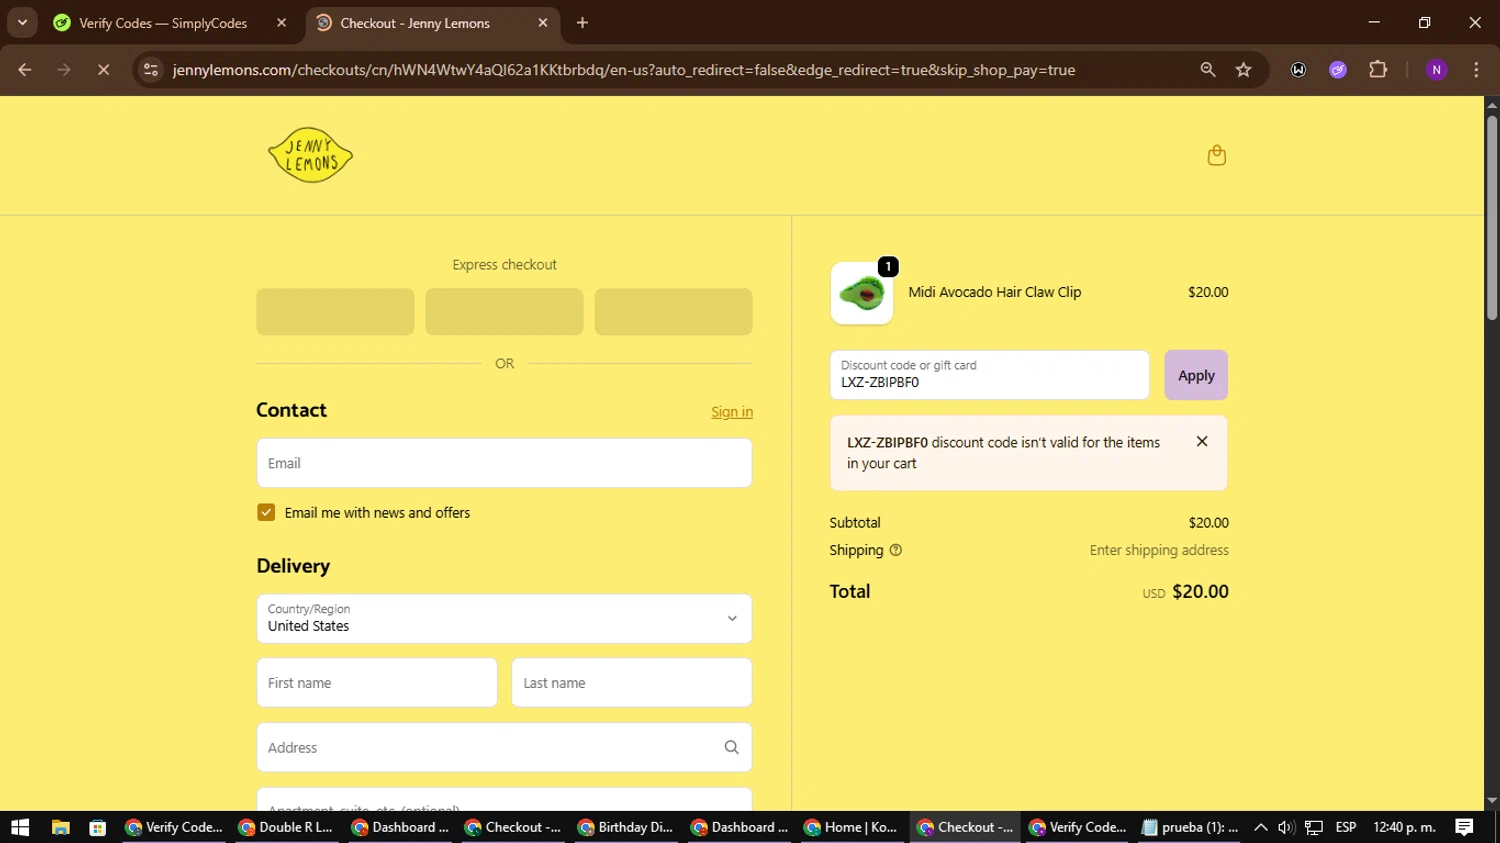Click the ESP language indicator
The height and width of the screenshot is (843, 1500).
(x=1346, y=827)
